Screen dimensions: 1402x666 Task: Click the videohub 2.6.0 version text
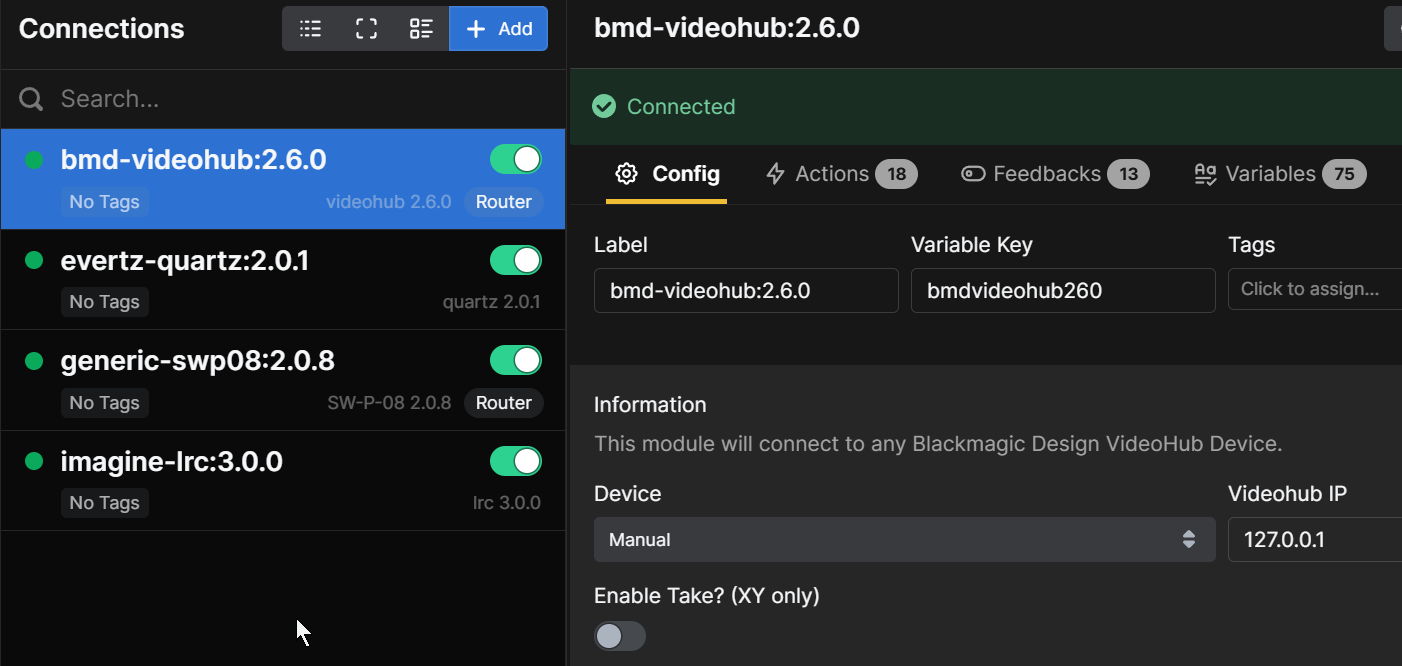tap(389, 202)
